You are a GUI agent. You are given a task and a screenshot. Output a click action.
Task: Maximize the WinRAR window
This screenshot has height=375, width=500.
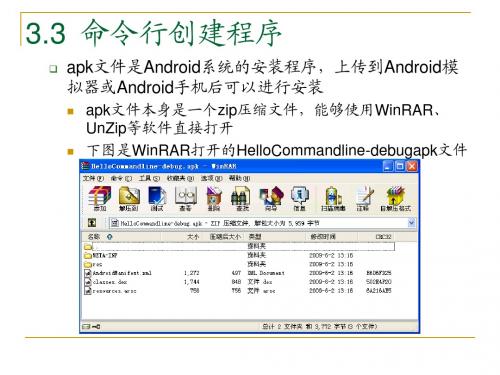coord(400,166)
